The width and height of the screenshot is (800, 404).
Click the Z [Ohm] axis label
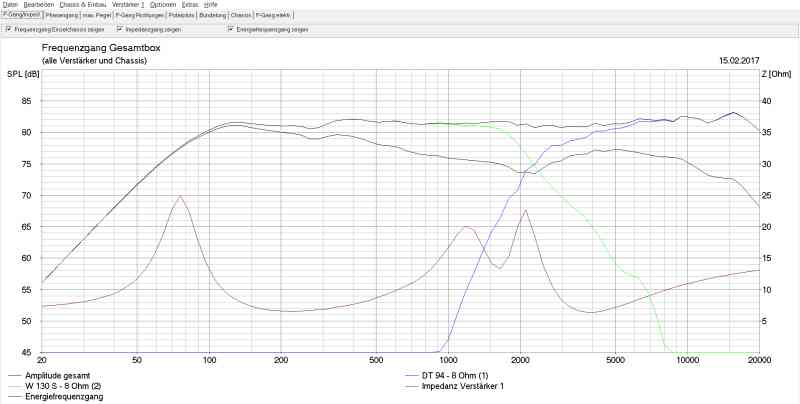click(x=776, y=74)
